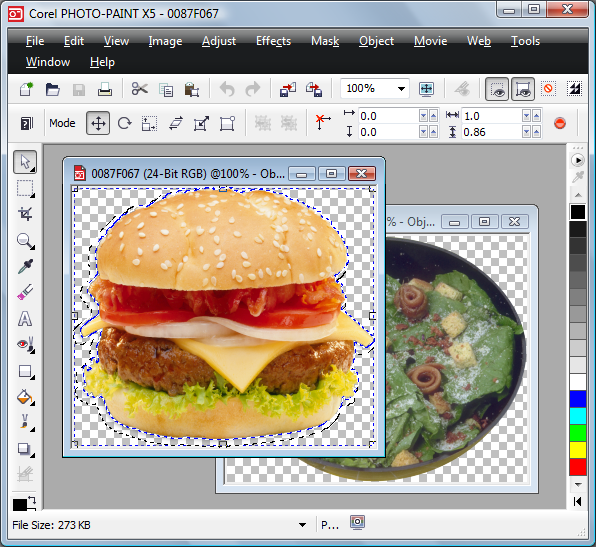Screen dimensions: 596x547
Task: Click the Redo arrow icon
Action: (x=253, y=90)
